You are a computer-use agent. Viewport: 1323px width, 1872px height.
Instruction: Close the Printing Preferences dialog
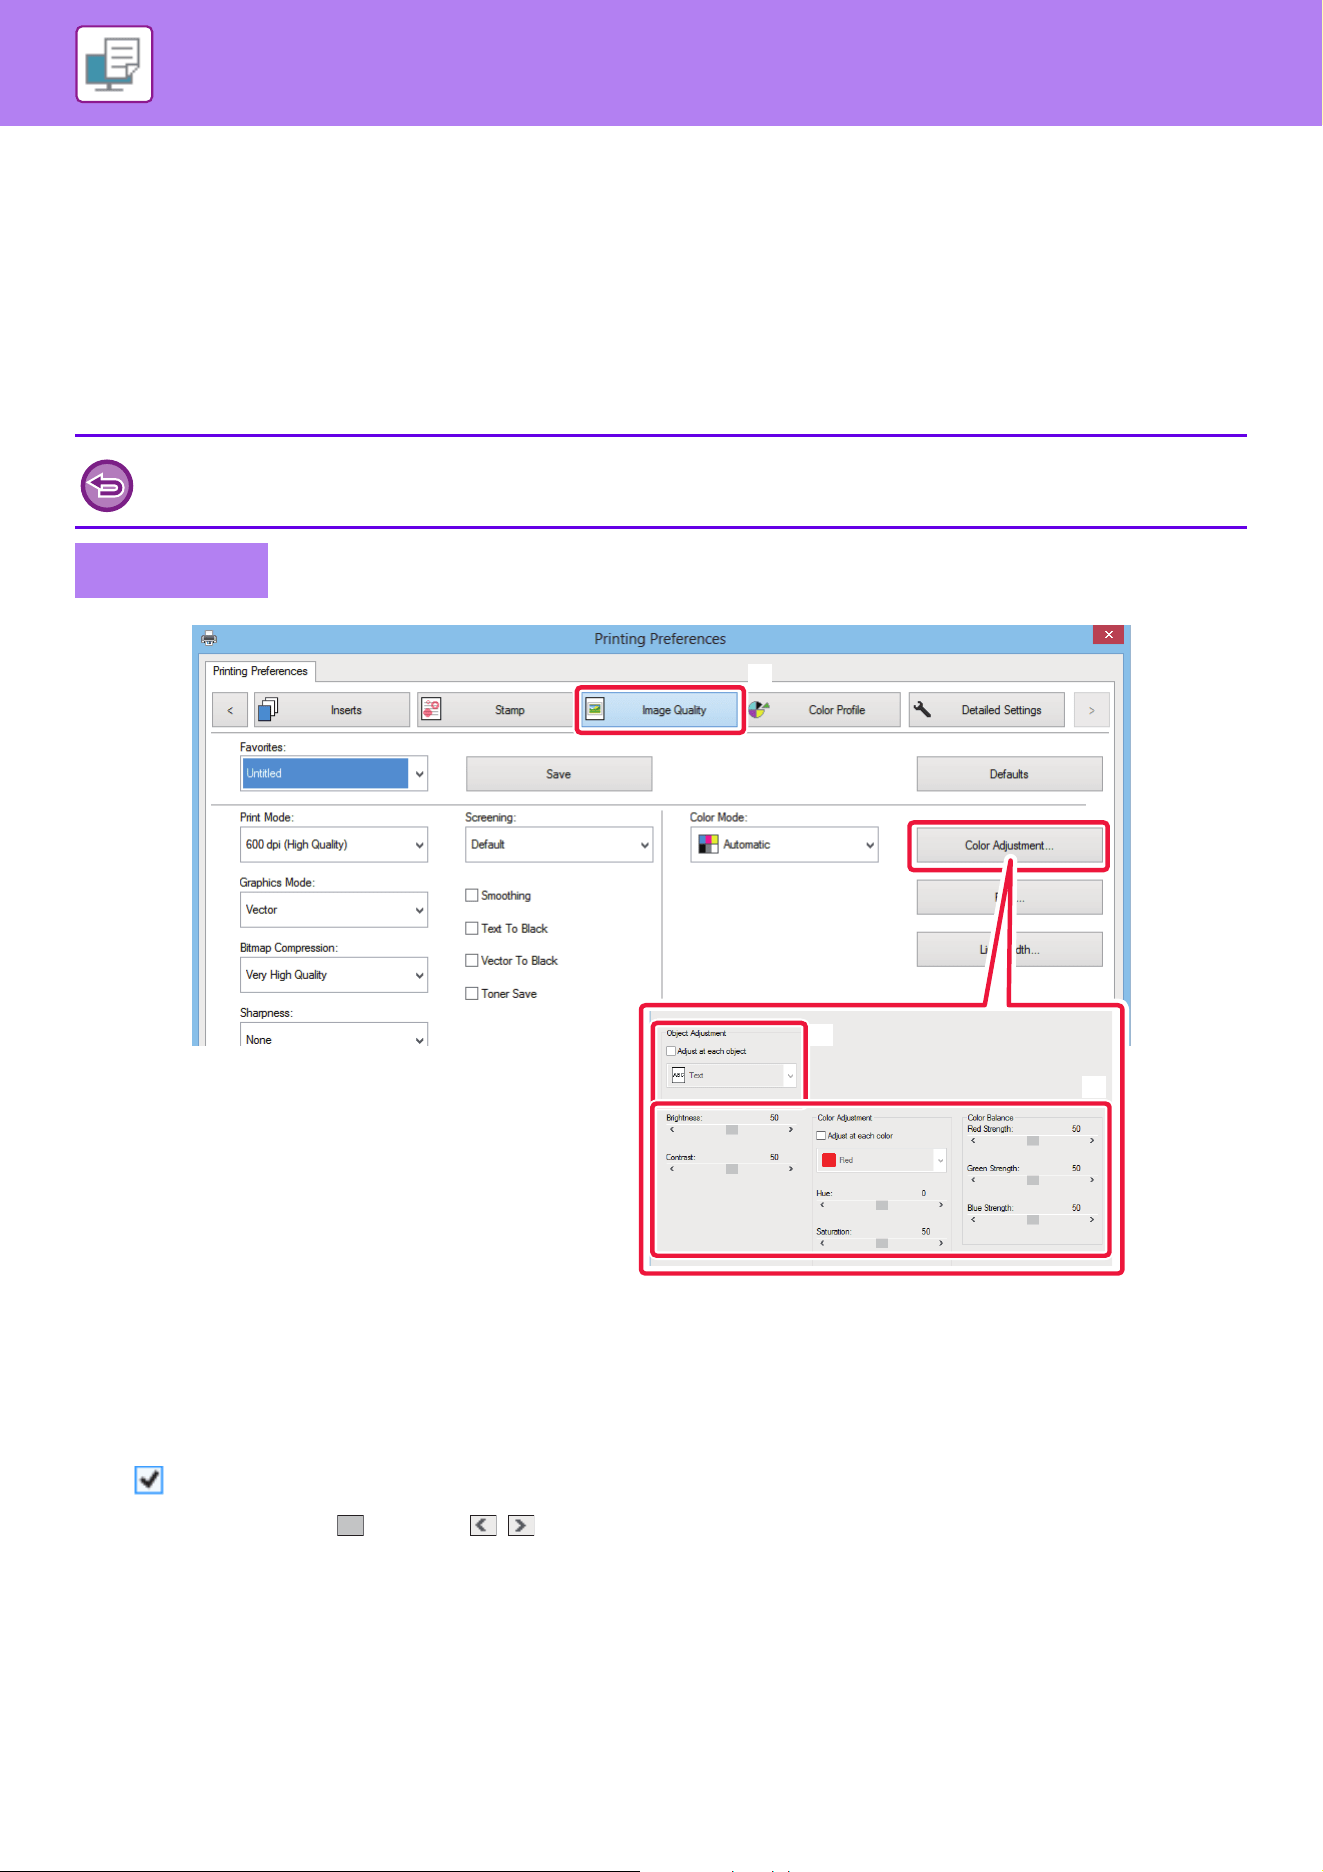click(1108, 635)
